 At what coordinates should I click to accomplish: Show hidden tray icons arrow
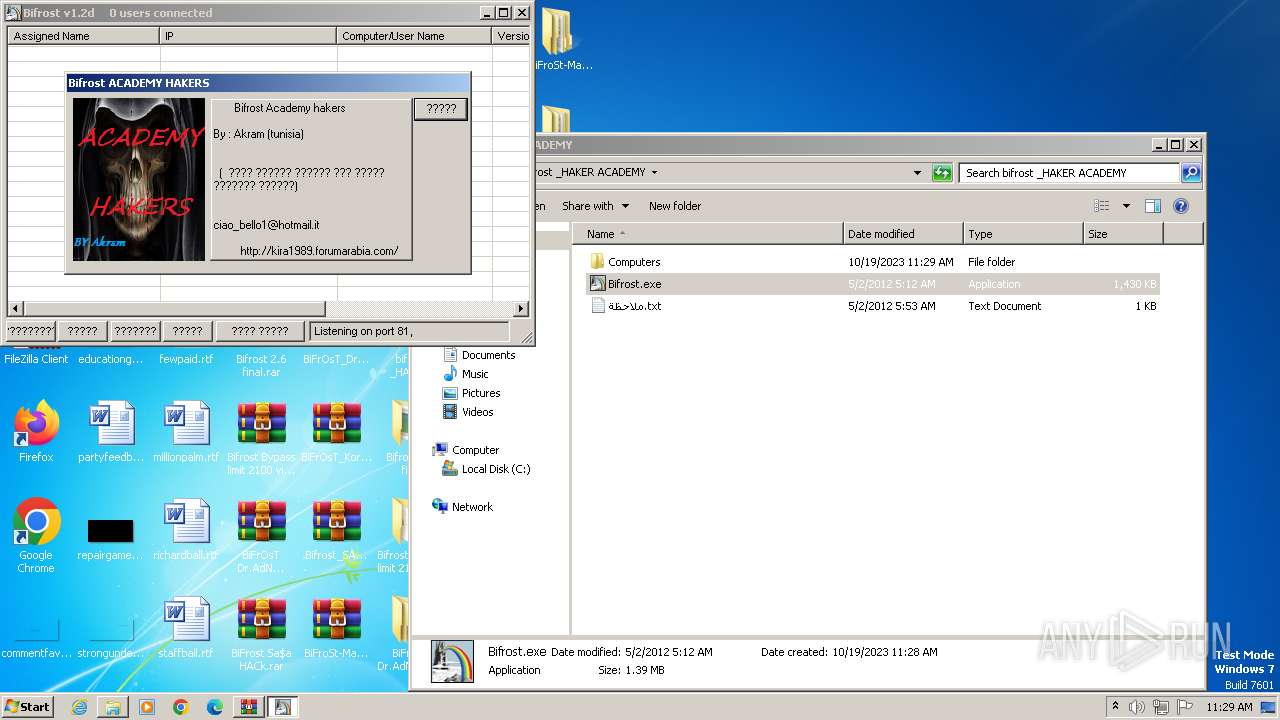pos(1115,707)
